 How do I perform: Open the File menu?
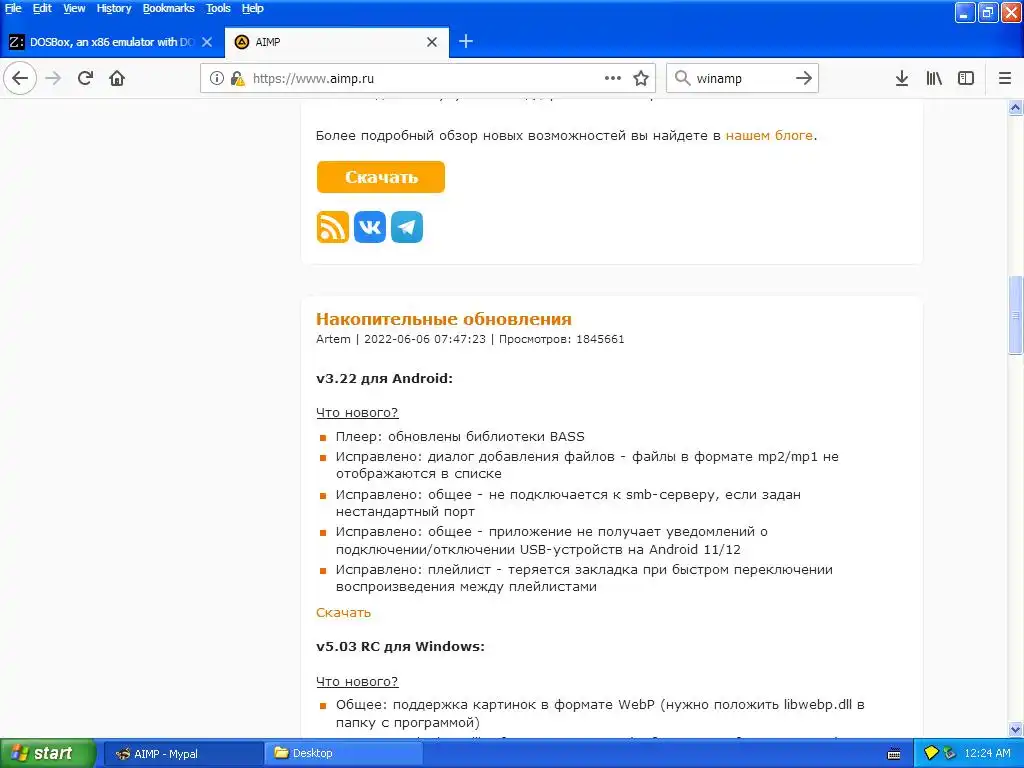(13, 8)
